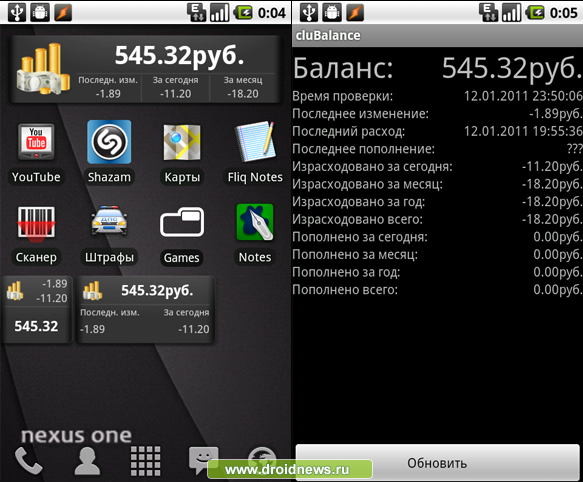The height and width of the screenshot is (482, 583).
Task: Tap the medium widget 545.32руб. balance
Action: tap(157, 290)
